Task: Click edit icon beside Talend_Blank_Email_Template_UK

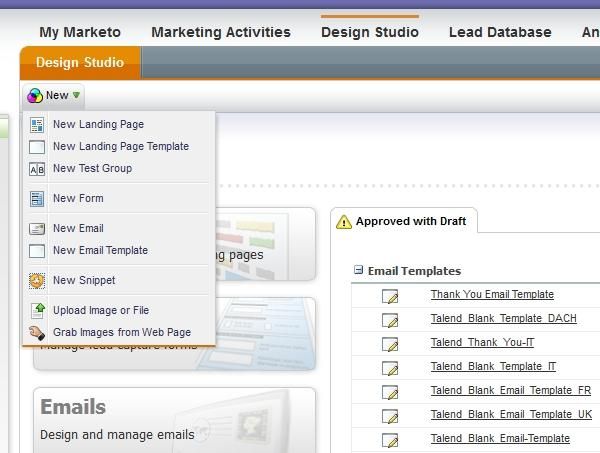Action: point(390,416)
